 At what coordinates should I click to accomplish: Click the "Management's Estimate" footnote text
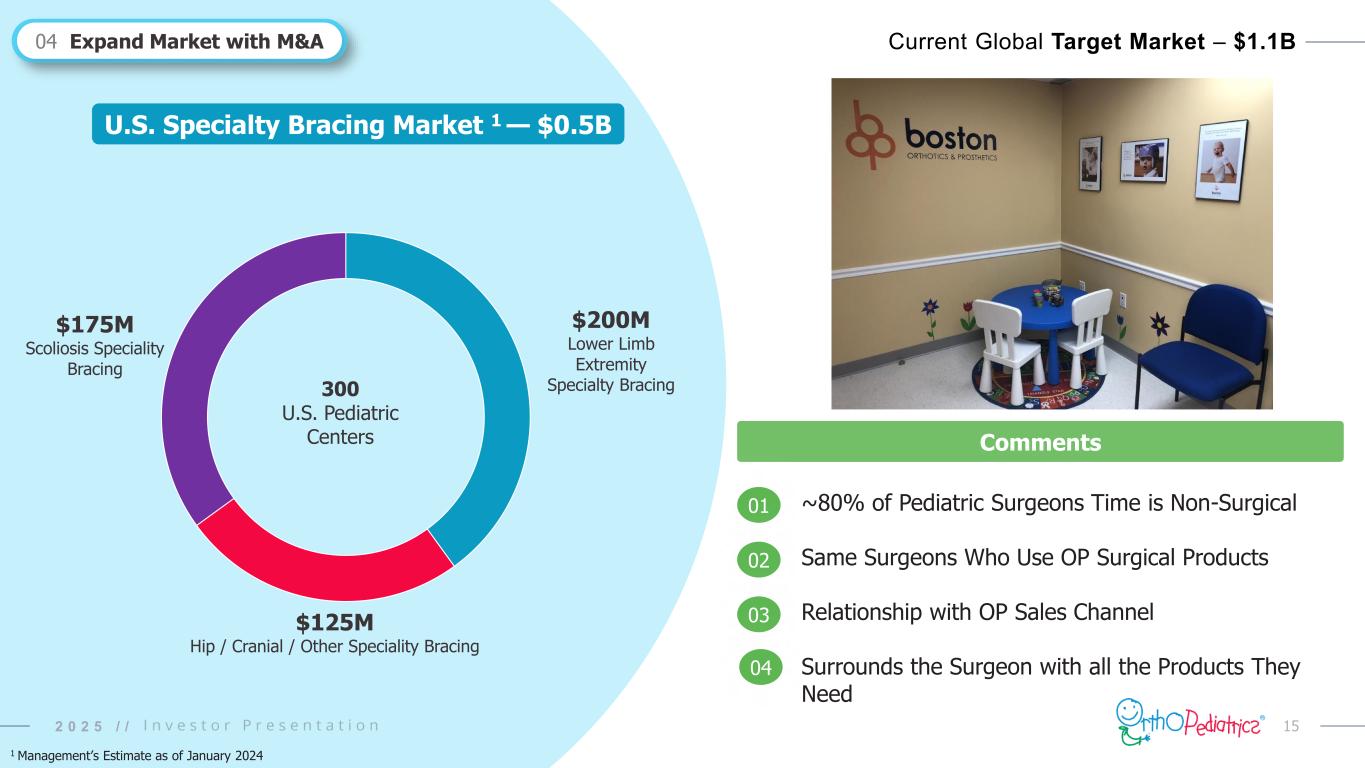[137, 756]
